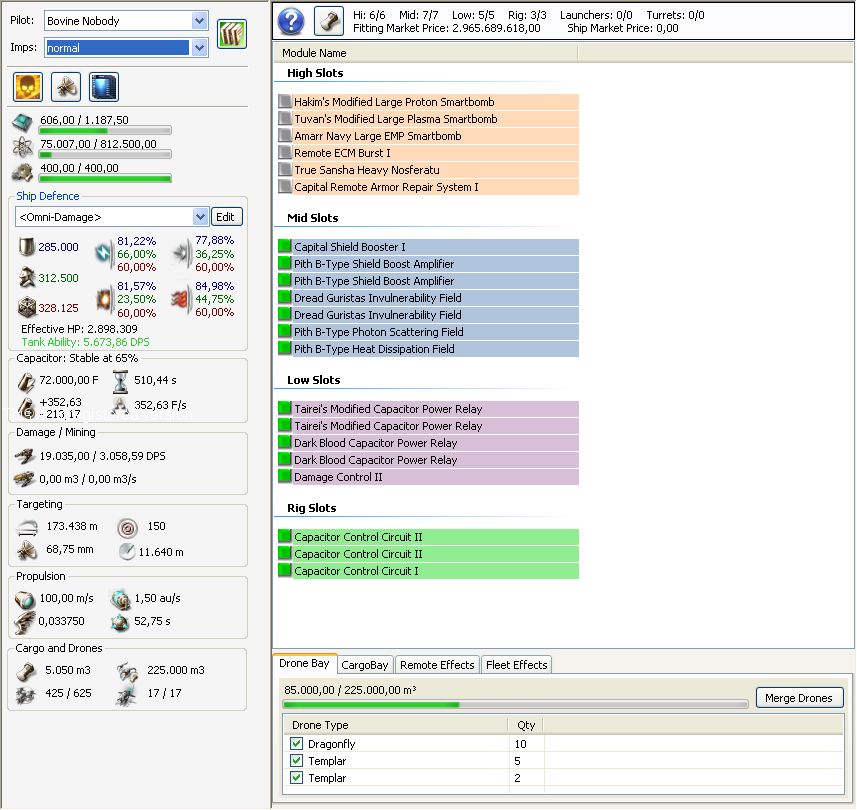Switch to the Fleet Effects tab
The height and width of the screenshot is (810, 857).
point(516,665)
